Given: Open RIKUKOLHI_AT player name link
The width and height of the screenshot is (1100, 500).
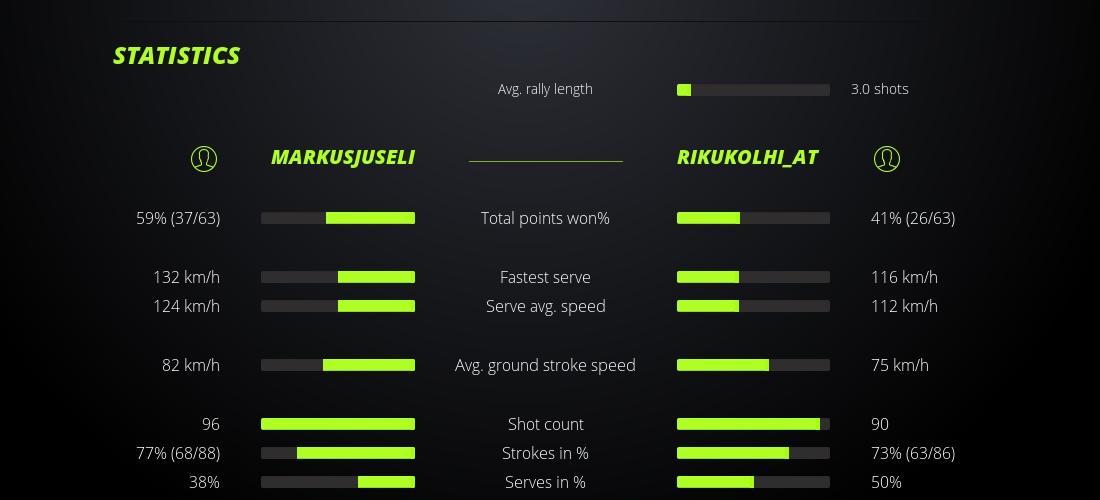Looking at the screenshot, I should (748, 158).
